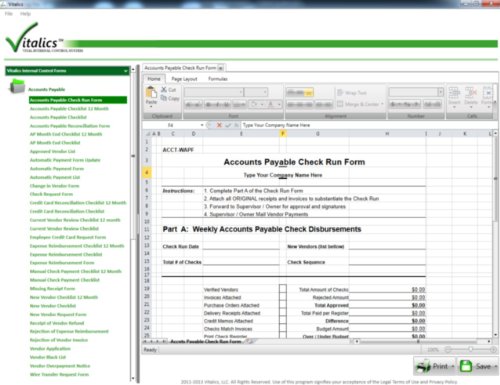
Task: Tick the Verified Vendors checkbox
Action: pos(283,289)
